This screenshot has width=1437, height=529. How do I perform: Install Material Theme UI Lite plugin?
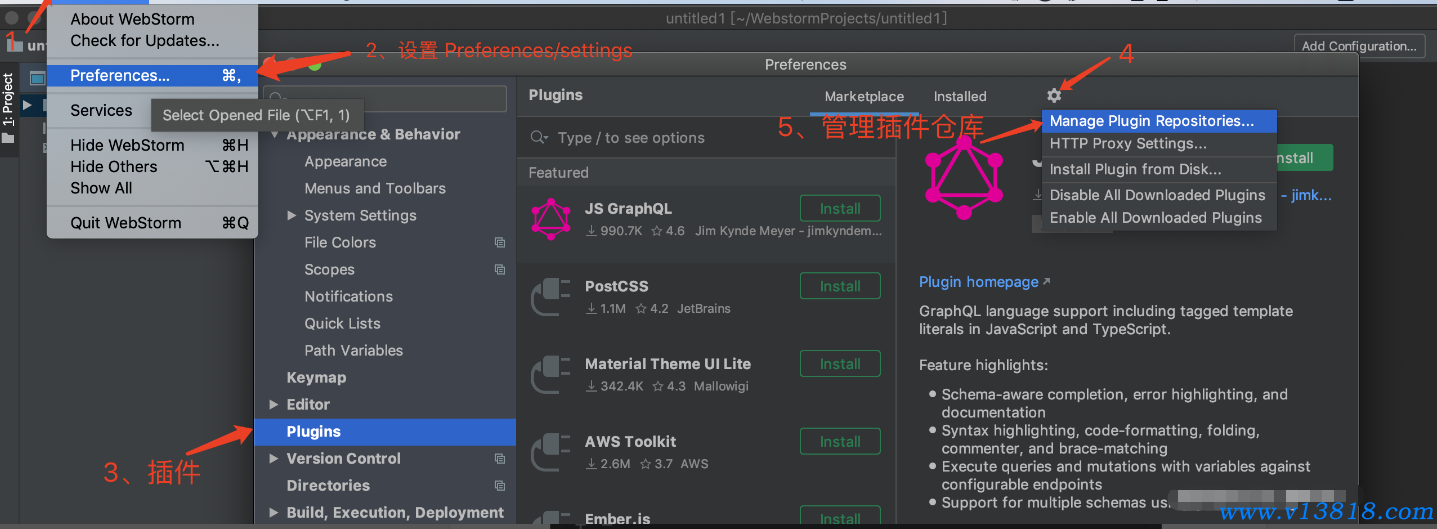point(840,364)
